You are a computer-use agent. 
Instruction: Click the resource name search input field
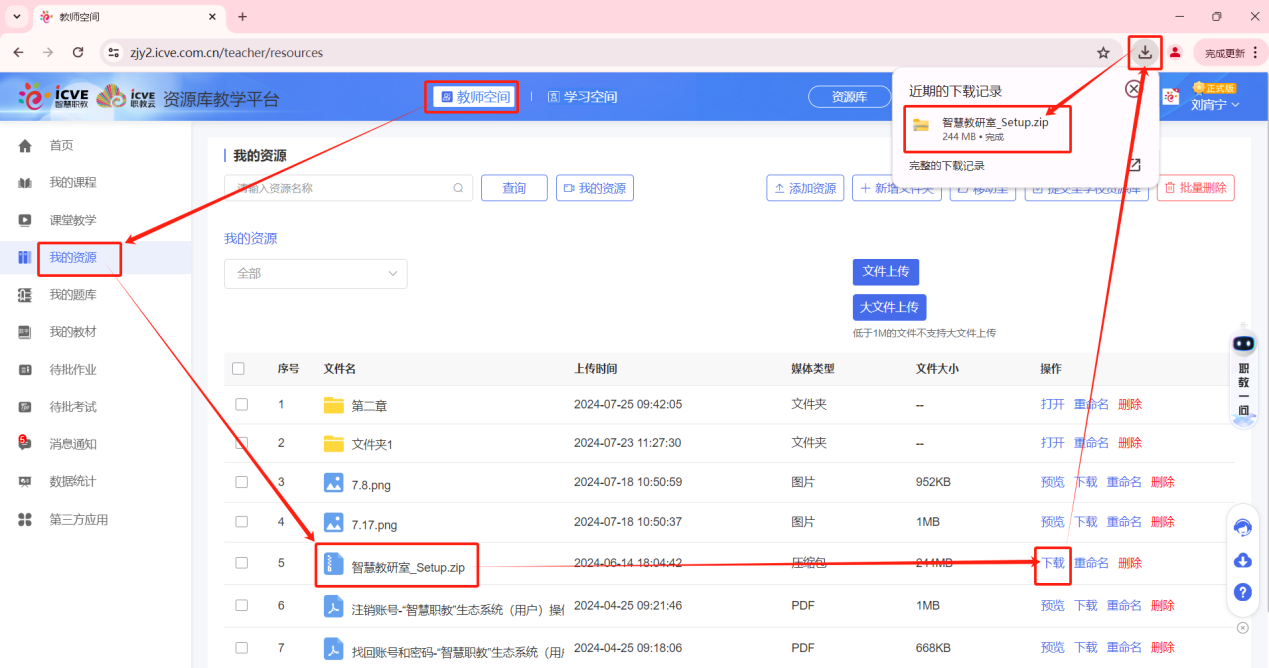(x=340, y=188)
